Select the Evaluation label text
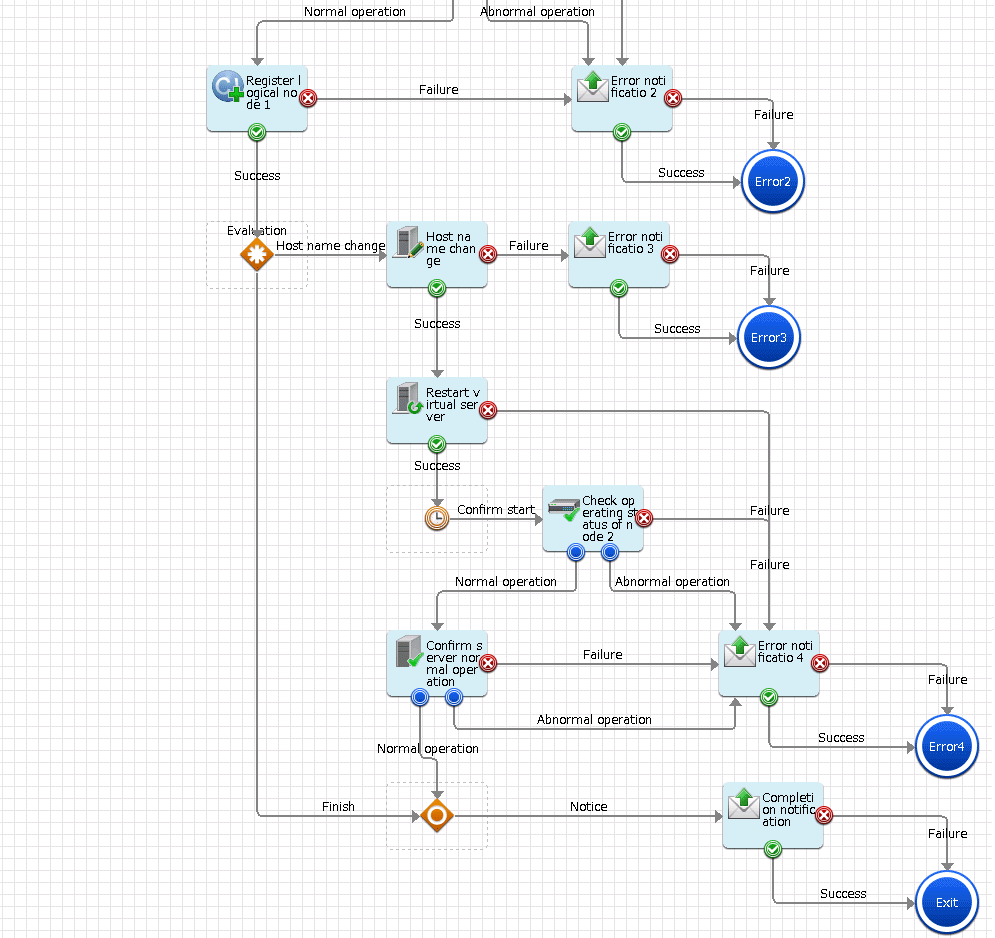Image resolution: width=995 pixels, height=938 pixels. (256, 231)
